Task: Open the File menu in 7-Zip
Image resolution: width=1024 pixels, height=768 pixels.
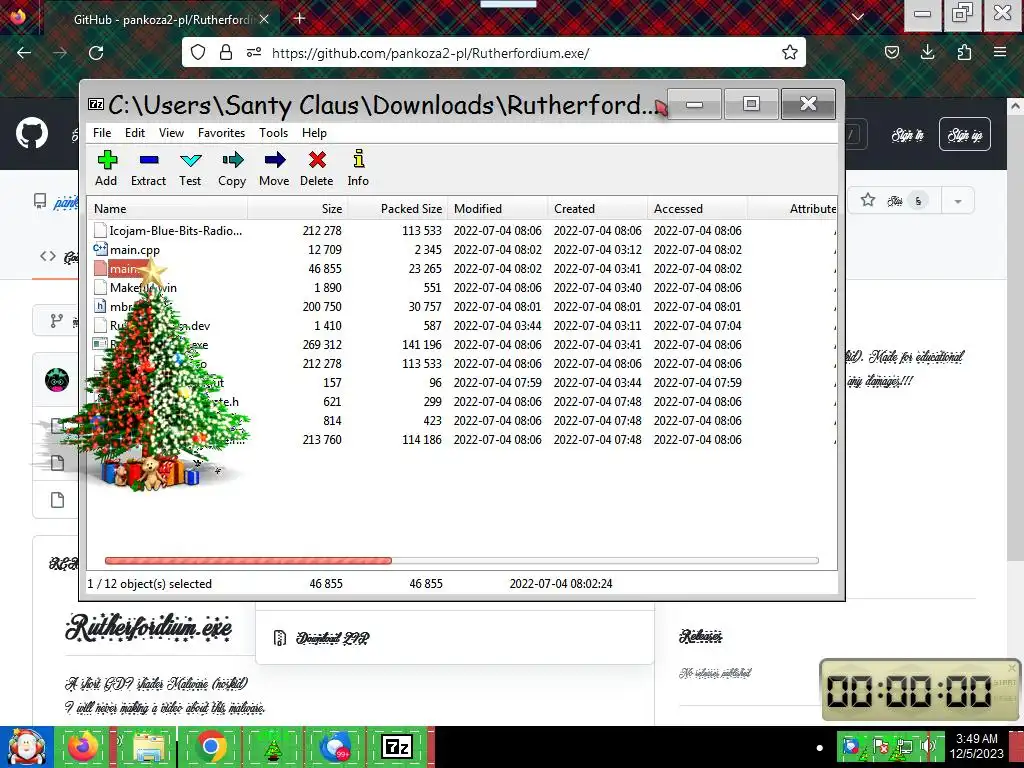Action: [x=102, y=133]
